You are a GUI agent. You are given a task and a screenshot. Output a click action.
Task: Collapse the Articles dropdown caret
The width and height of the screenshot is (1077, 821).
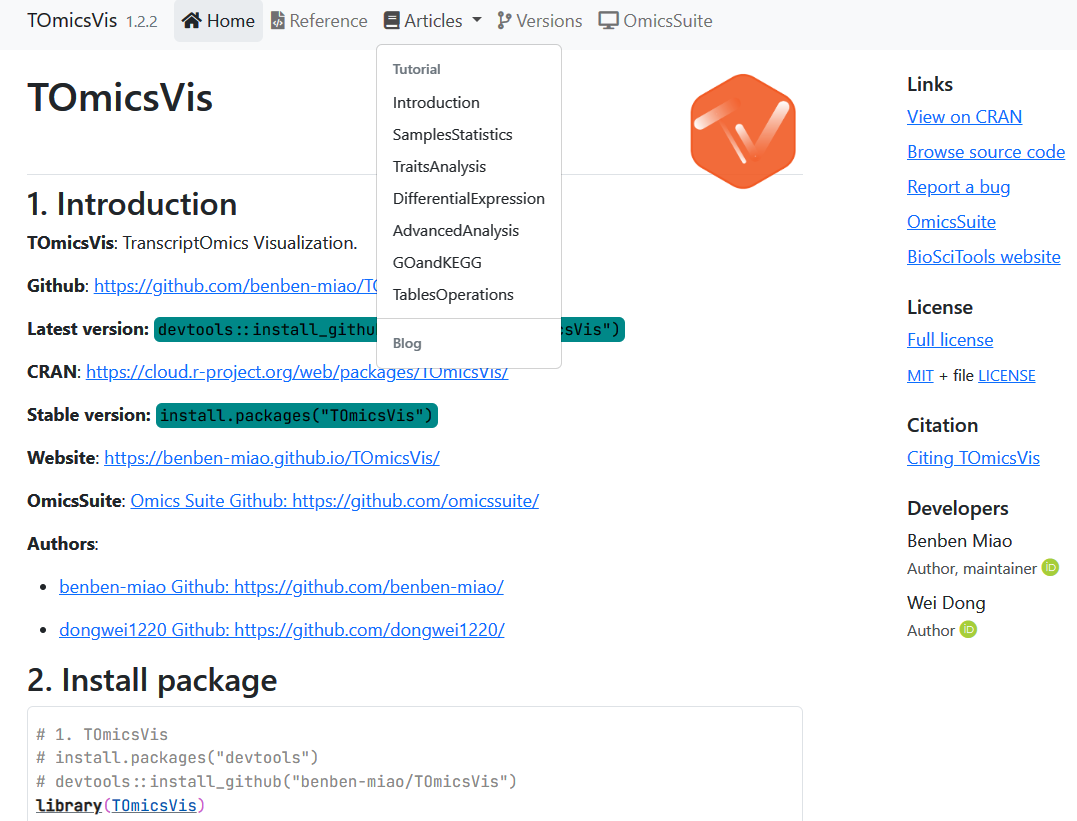477,21
